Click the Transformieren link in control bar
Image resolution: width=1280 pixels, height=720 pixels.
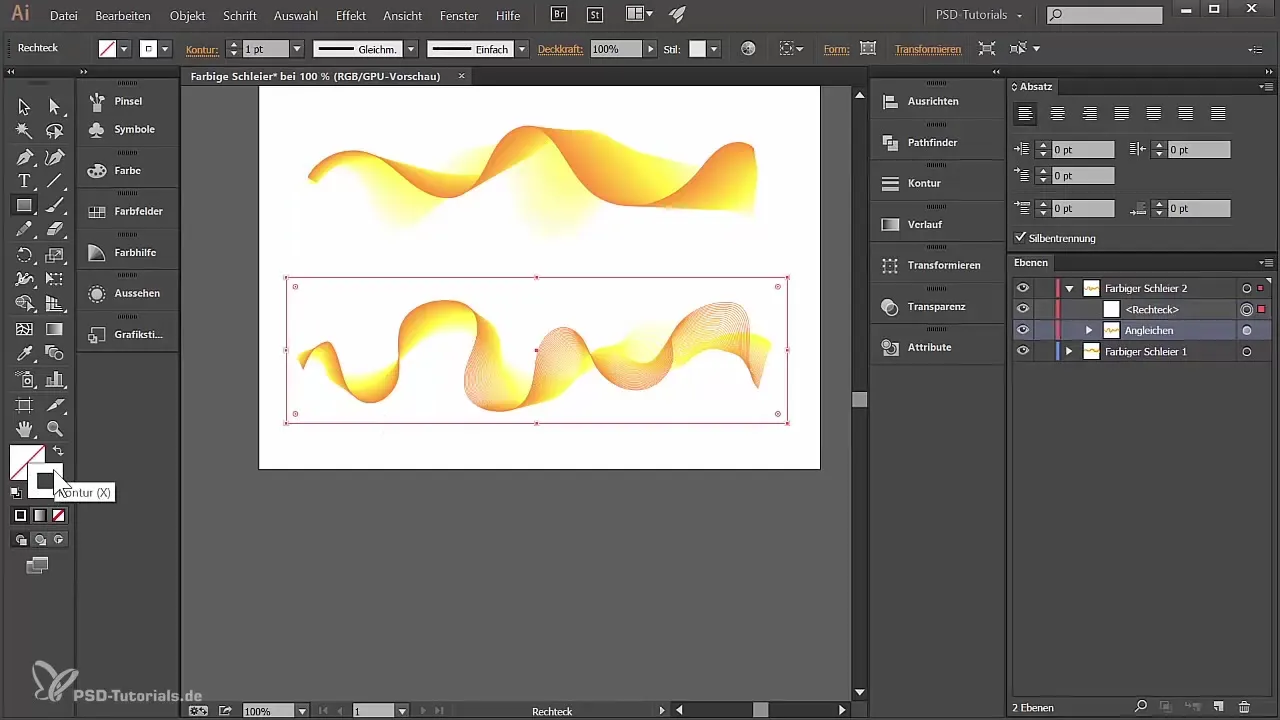click(928, 49)
